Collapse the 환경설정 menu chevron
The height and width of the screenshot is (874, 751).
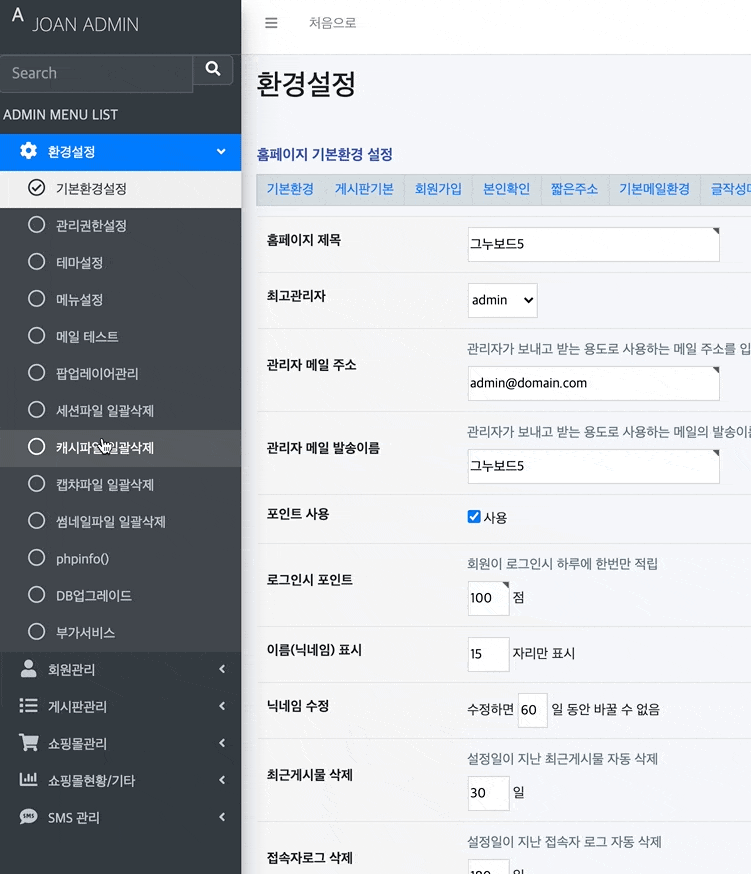point(221,152)
